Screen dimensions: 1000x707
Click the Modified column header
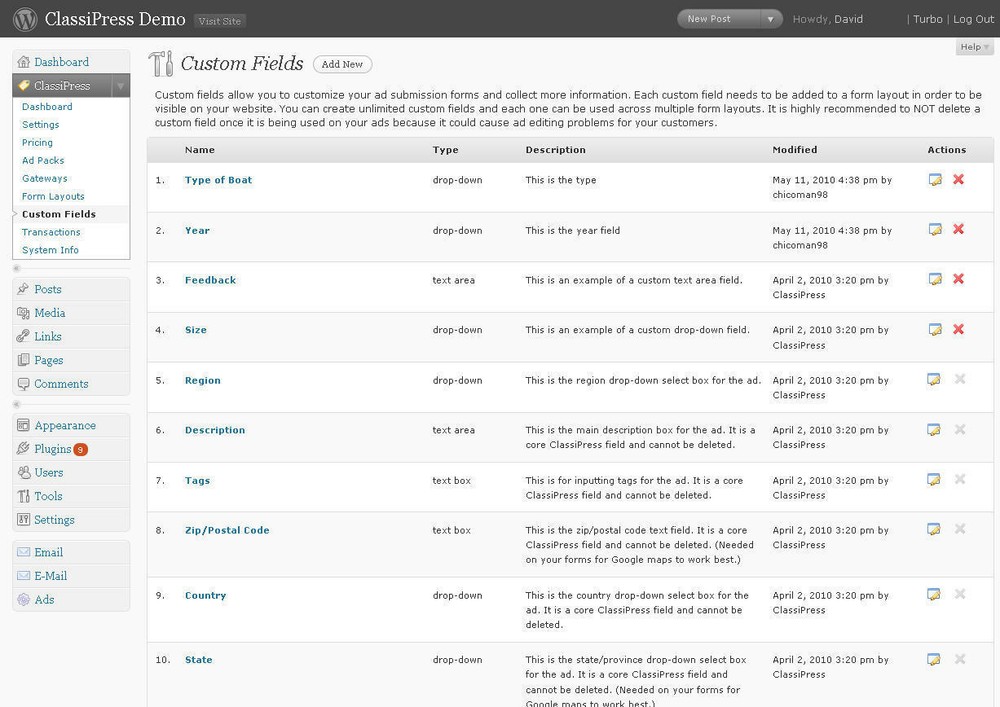pyautogui.click(x=795, y=150)
